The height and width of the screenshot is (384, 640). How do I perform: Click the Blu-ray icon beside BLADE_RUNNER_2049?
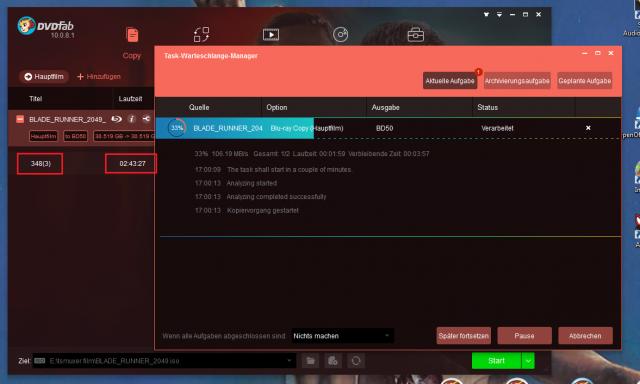pos(117,119)
